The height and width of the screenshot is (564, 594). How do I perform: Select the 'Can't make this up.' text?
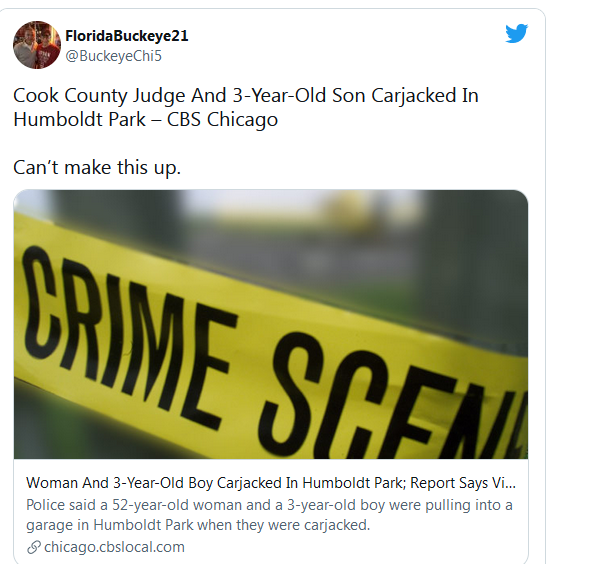(97, 167)
